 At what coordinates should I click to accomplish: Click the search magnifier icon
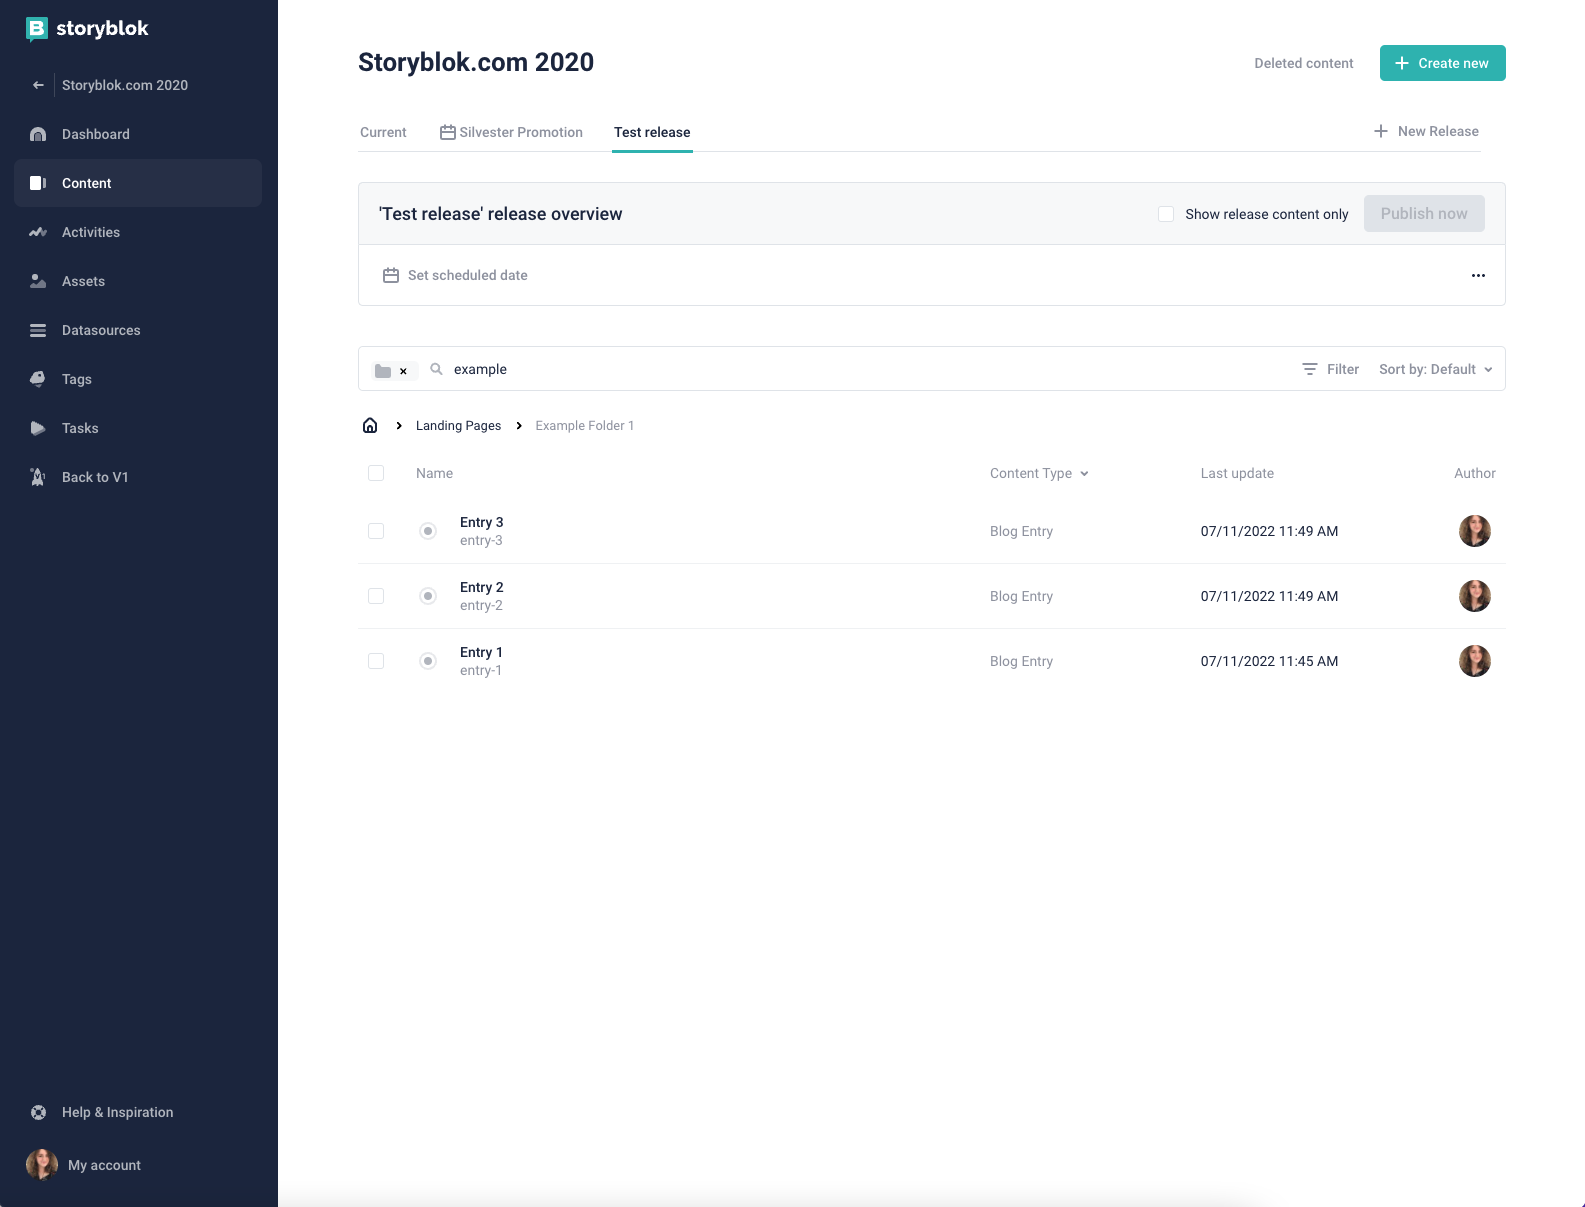pyautogui.click(x=436, y=369)
